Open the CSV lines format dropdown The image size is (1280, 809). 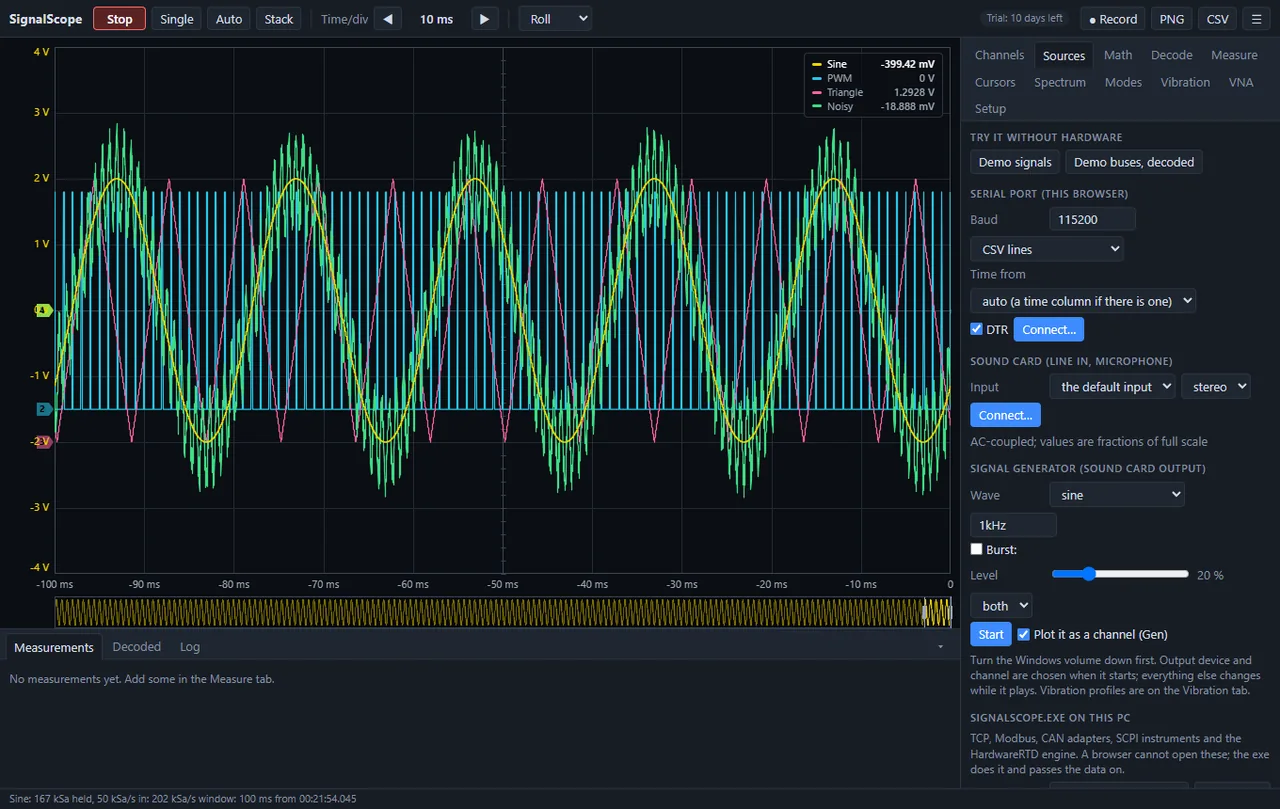pyautogui.click(x=1047, y=249)
